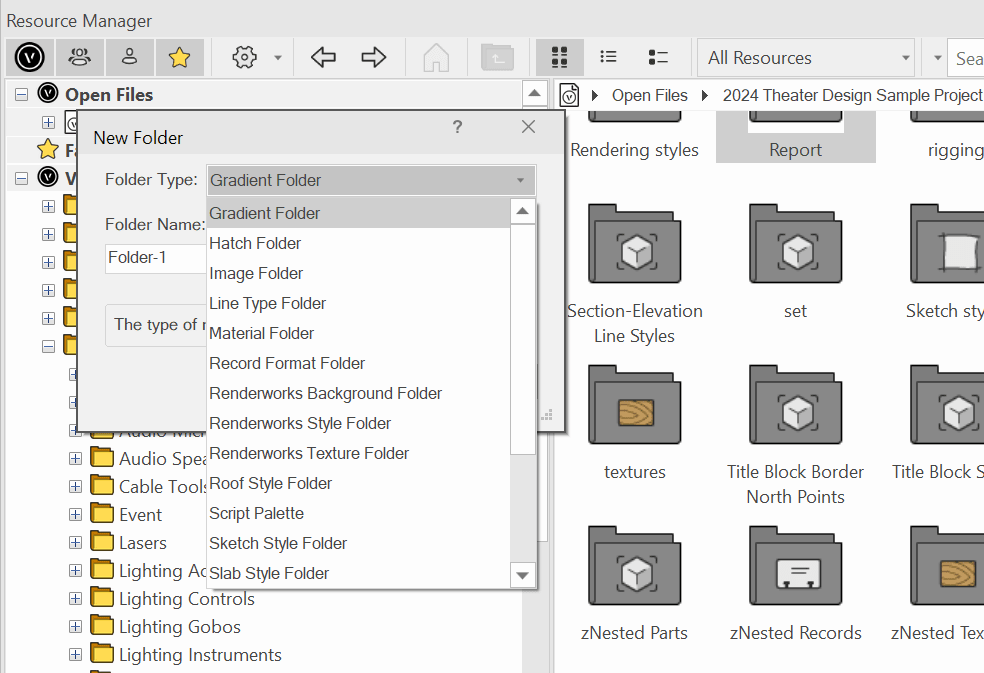The image size is (984, 673).
Task: Open the Section-Elevation Line Styles folder
Action: (x=634, y=244)
